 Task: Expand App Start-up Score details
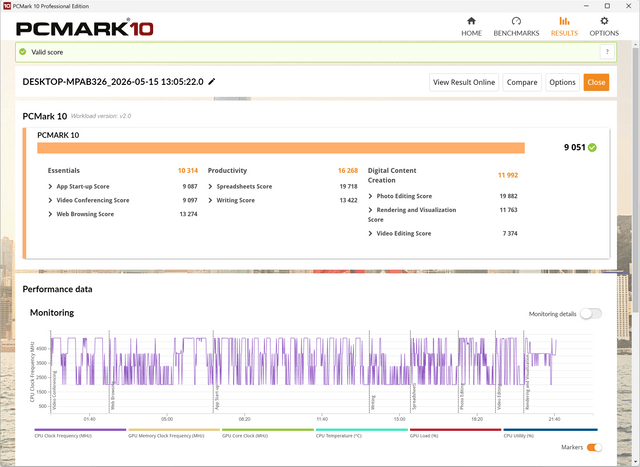50,187
